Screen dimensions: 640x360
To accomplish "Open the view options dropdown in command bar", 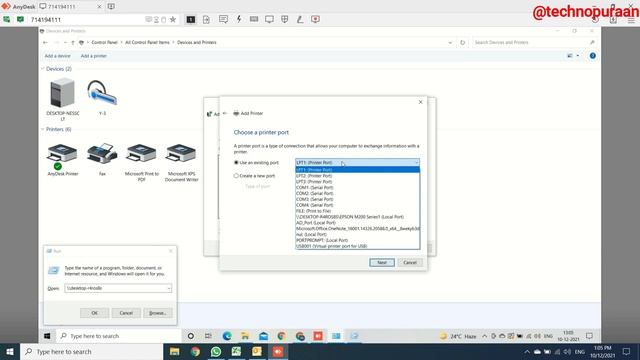I will click(x=578, y=56).
